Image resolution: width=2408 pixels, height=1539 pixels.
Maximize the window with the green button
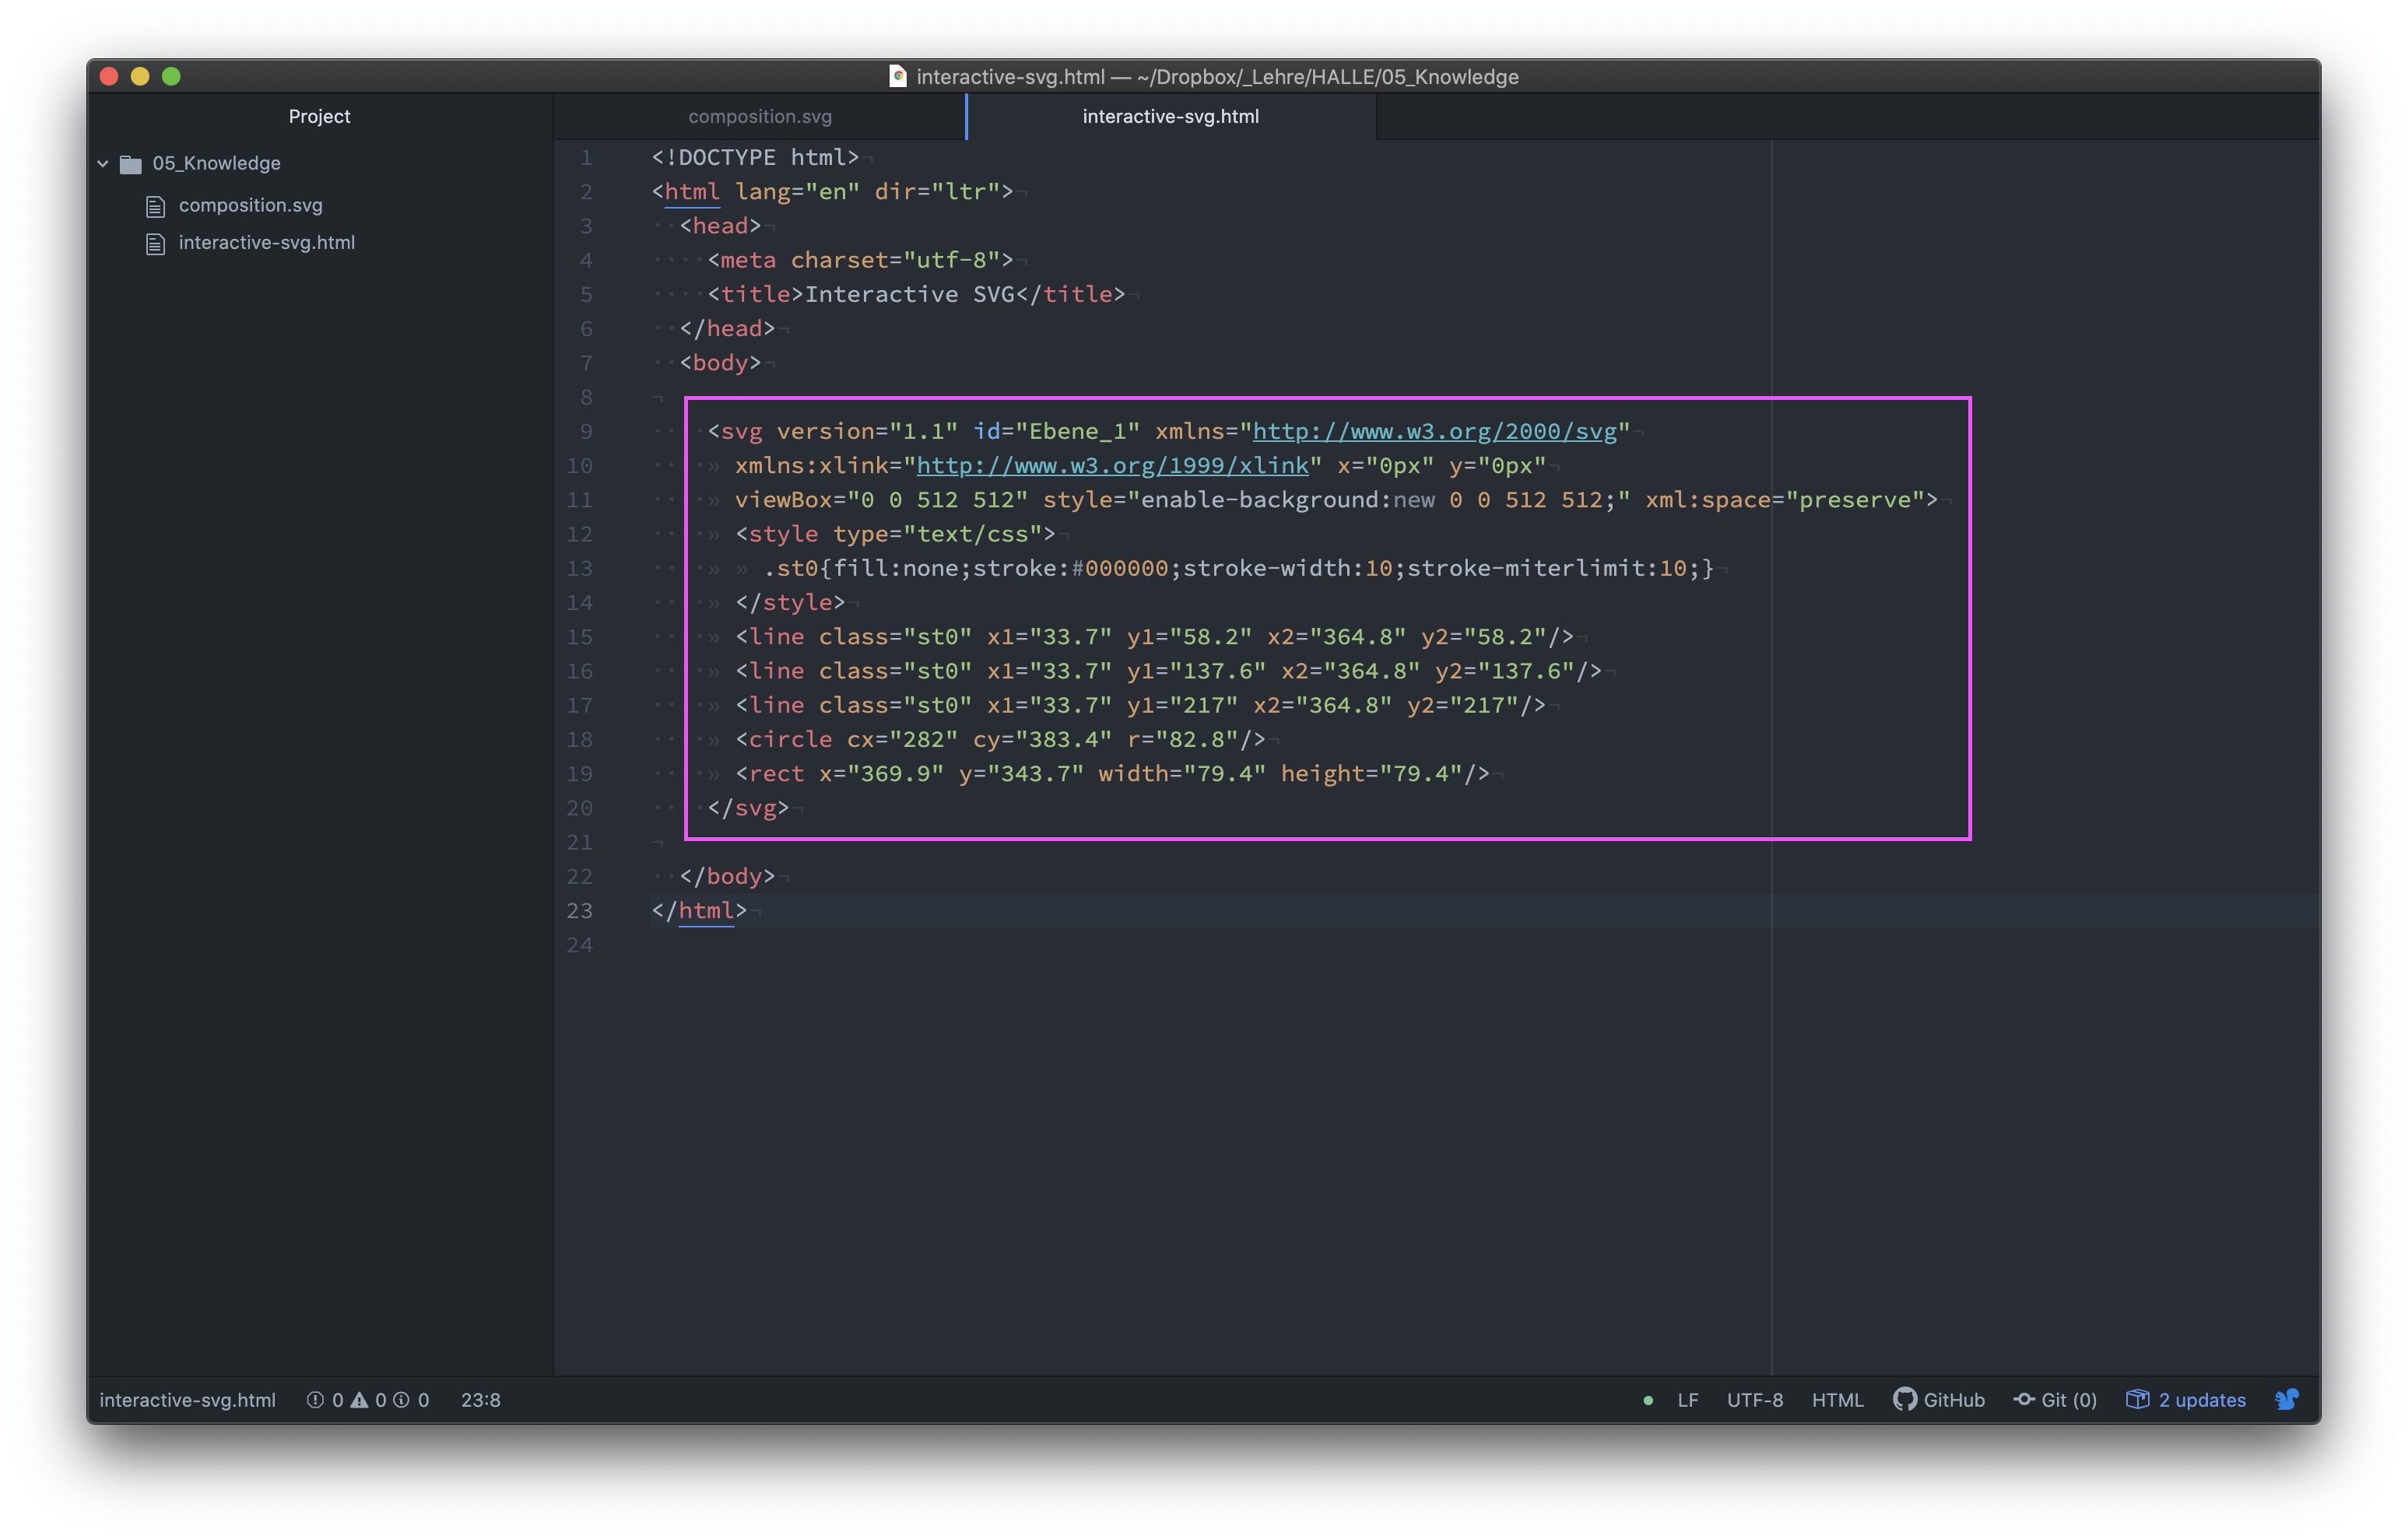(x=171, y=76)
